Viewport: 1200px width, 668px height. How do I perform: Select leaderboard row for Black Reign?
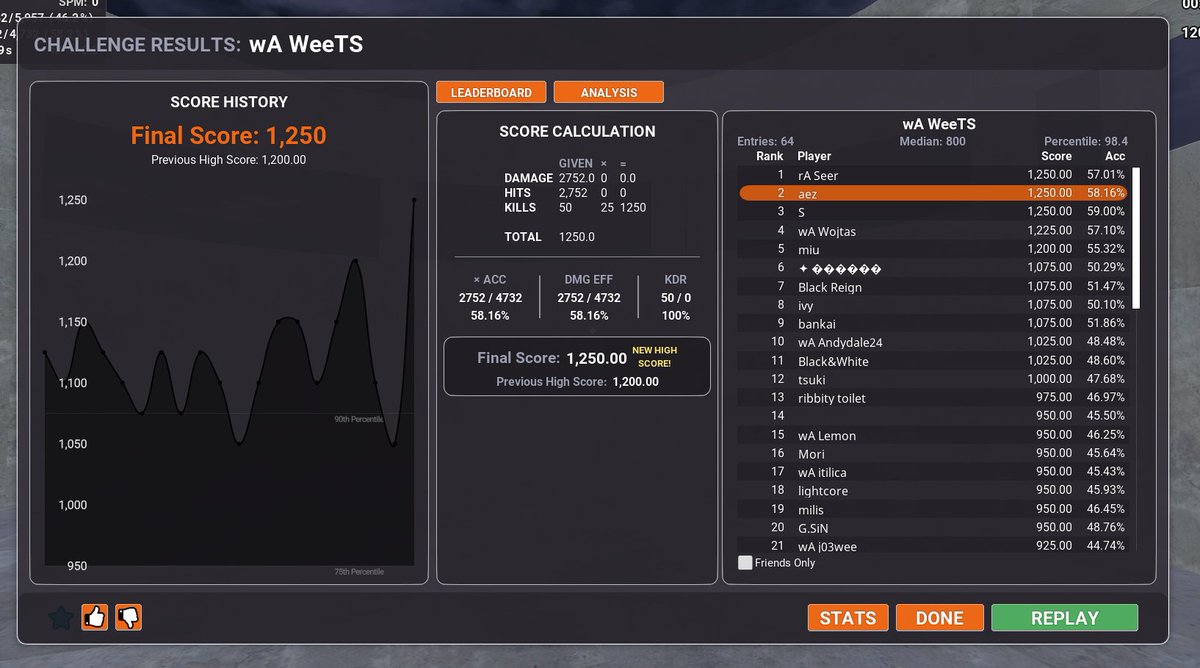coord(932,287)
